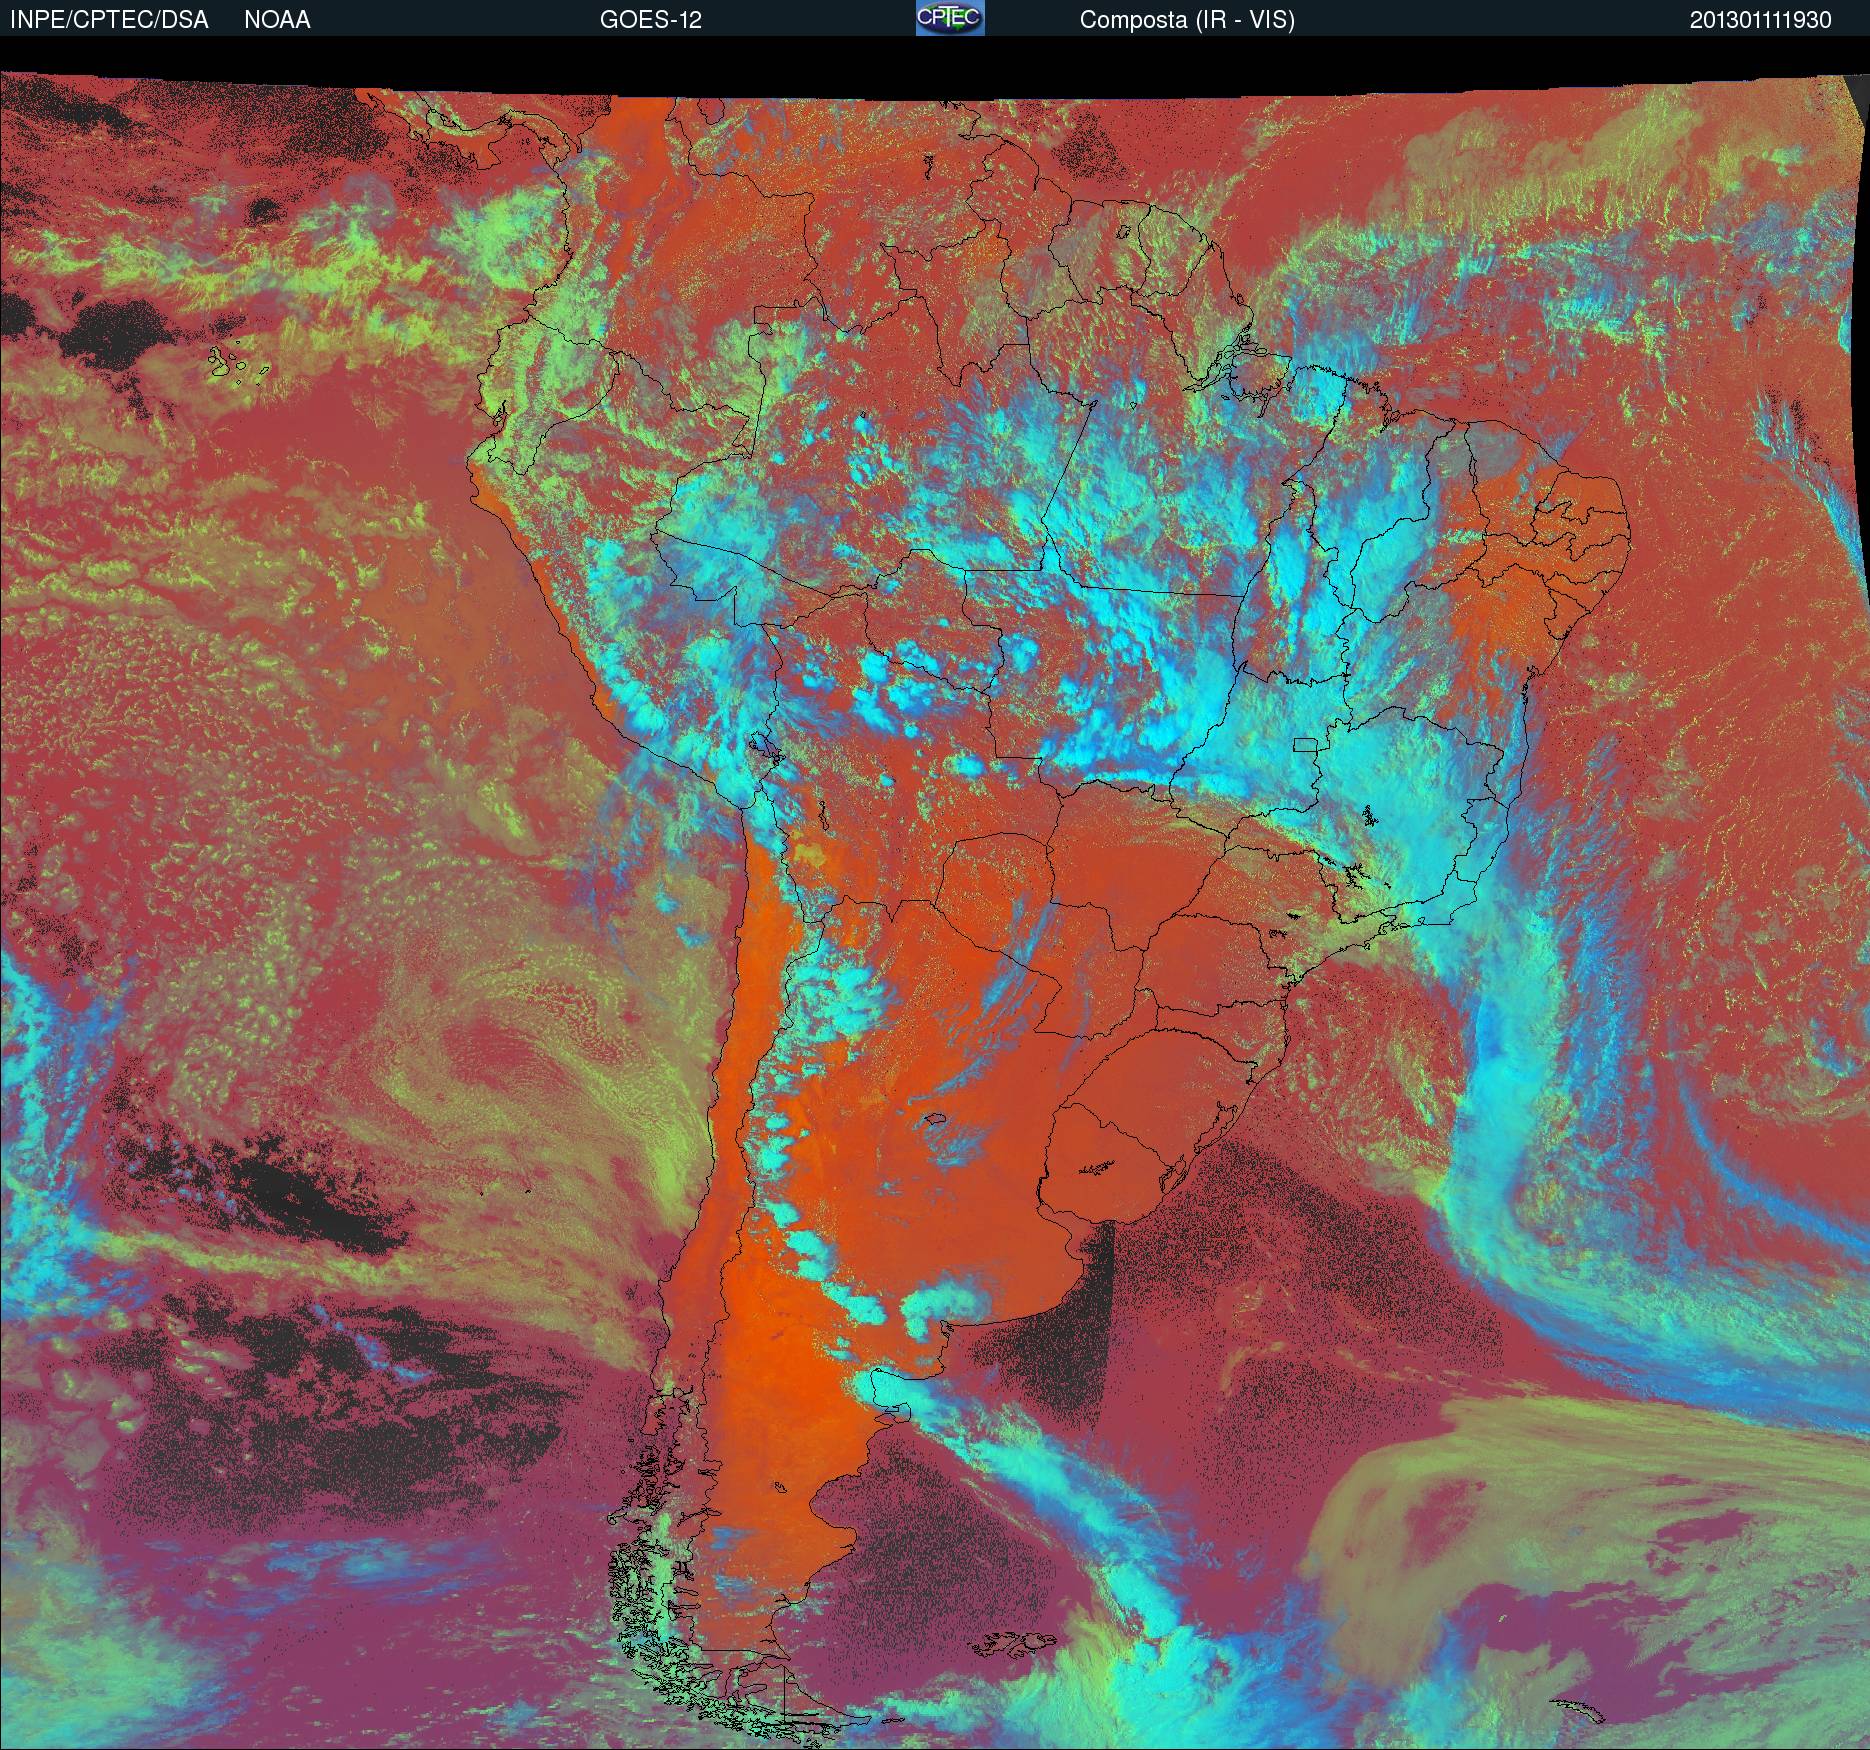Image resolution: width=1870 pixels, height=1750 pixels.
Task: Click the Composta (IR - VIS) title
Action: coord(1187,20)
